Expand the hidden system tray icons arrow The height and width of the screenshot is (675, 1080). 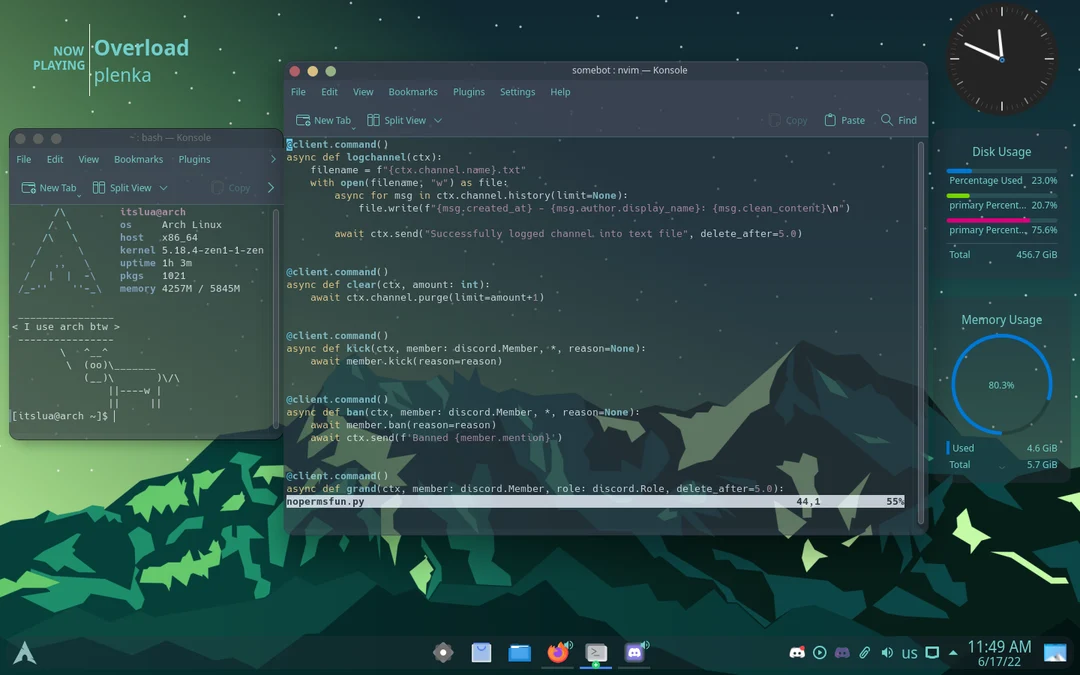click(x=952, y=652)
